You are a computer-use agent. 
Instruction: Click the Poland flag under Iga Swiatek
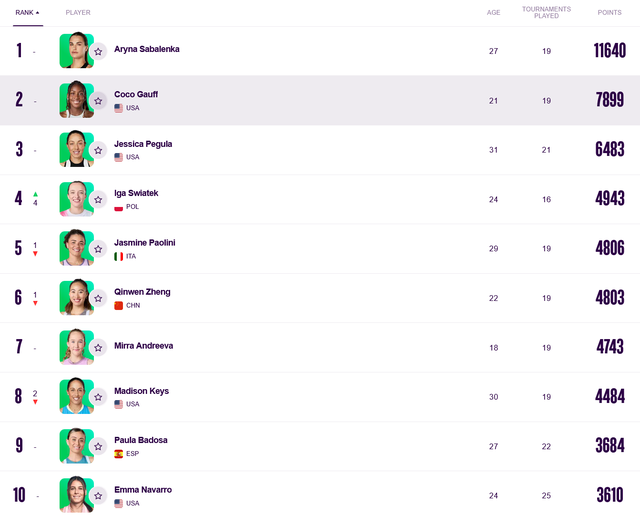[118, 207]
